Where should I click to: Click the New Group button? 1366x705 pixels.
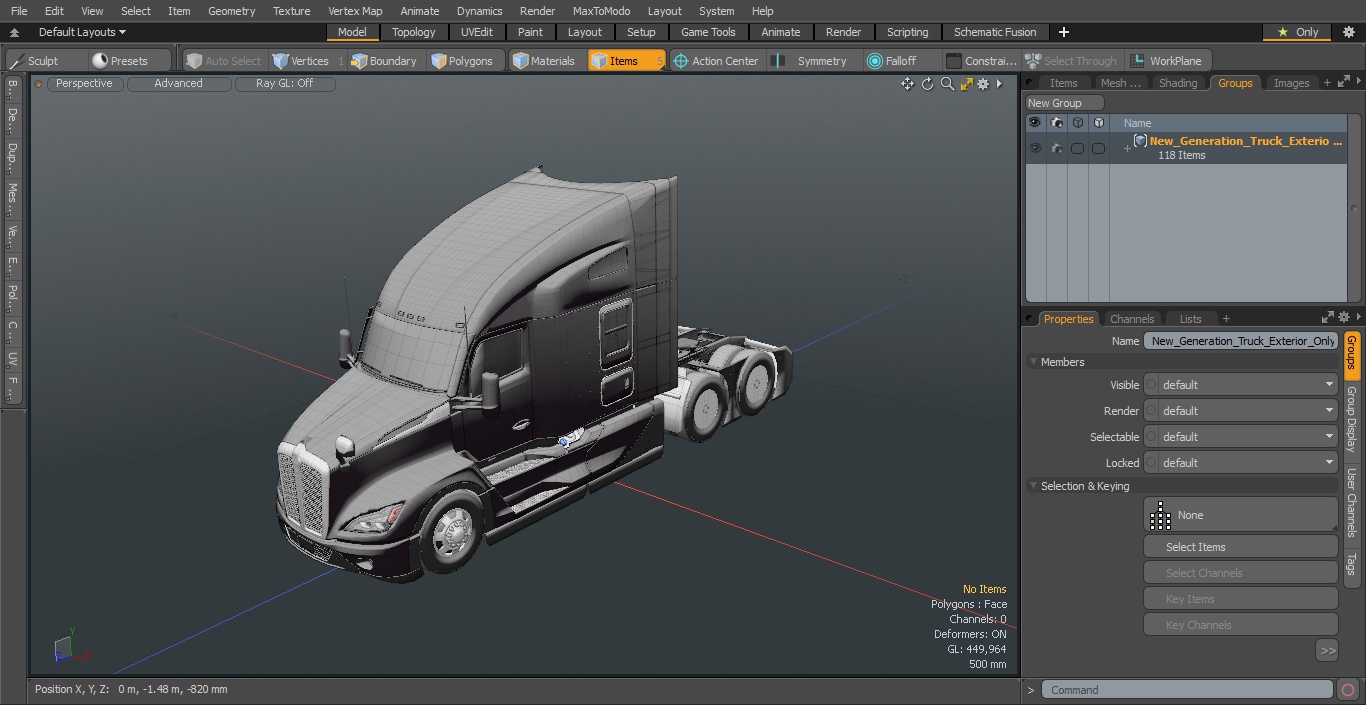coord(1064,103)
